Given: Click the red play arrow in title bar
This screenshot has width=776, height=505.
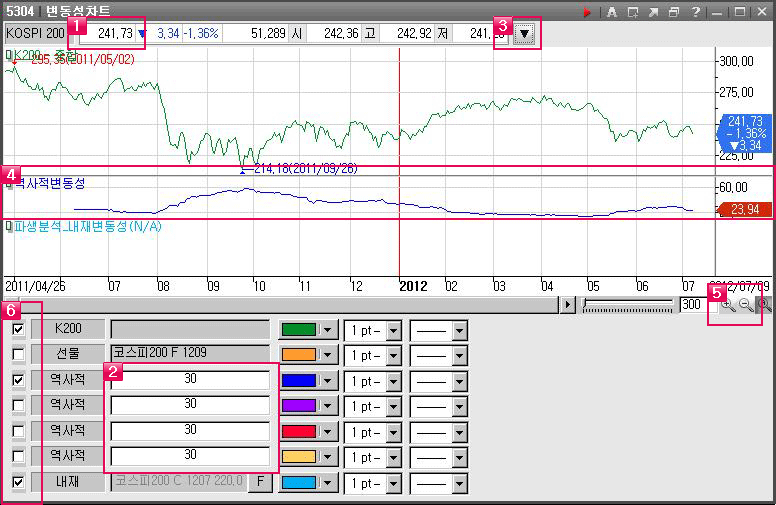Looking at the screenshot, I should [587, 12].
